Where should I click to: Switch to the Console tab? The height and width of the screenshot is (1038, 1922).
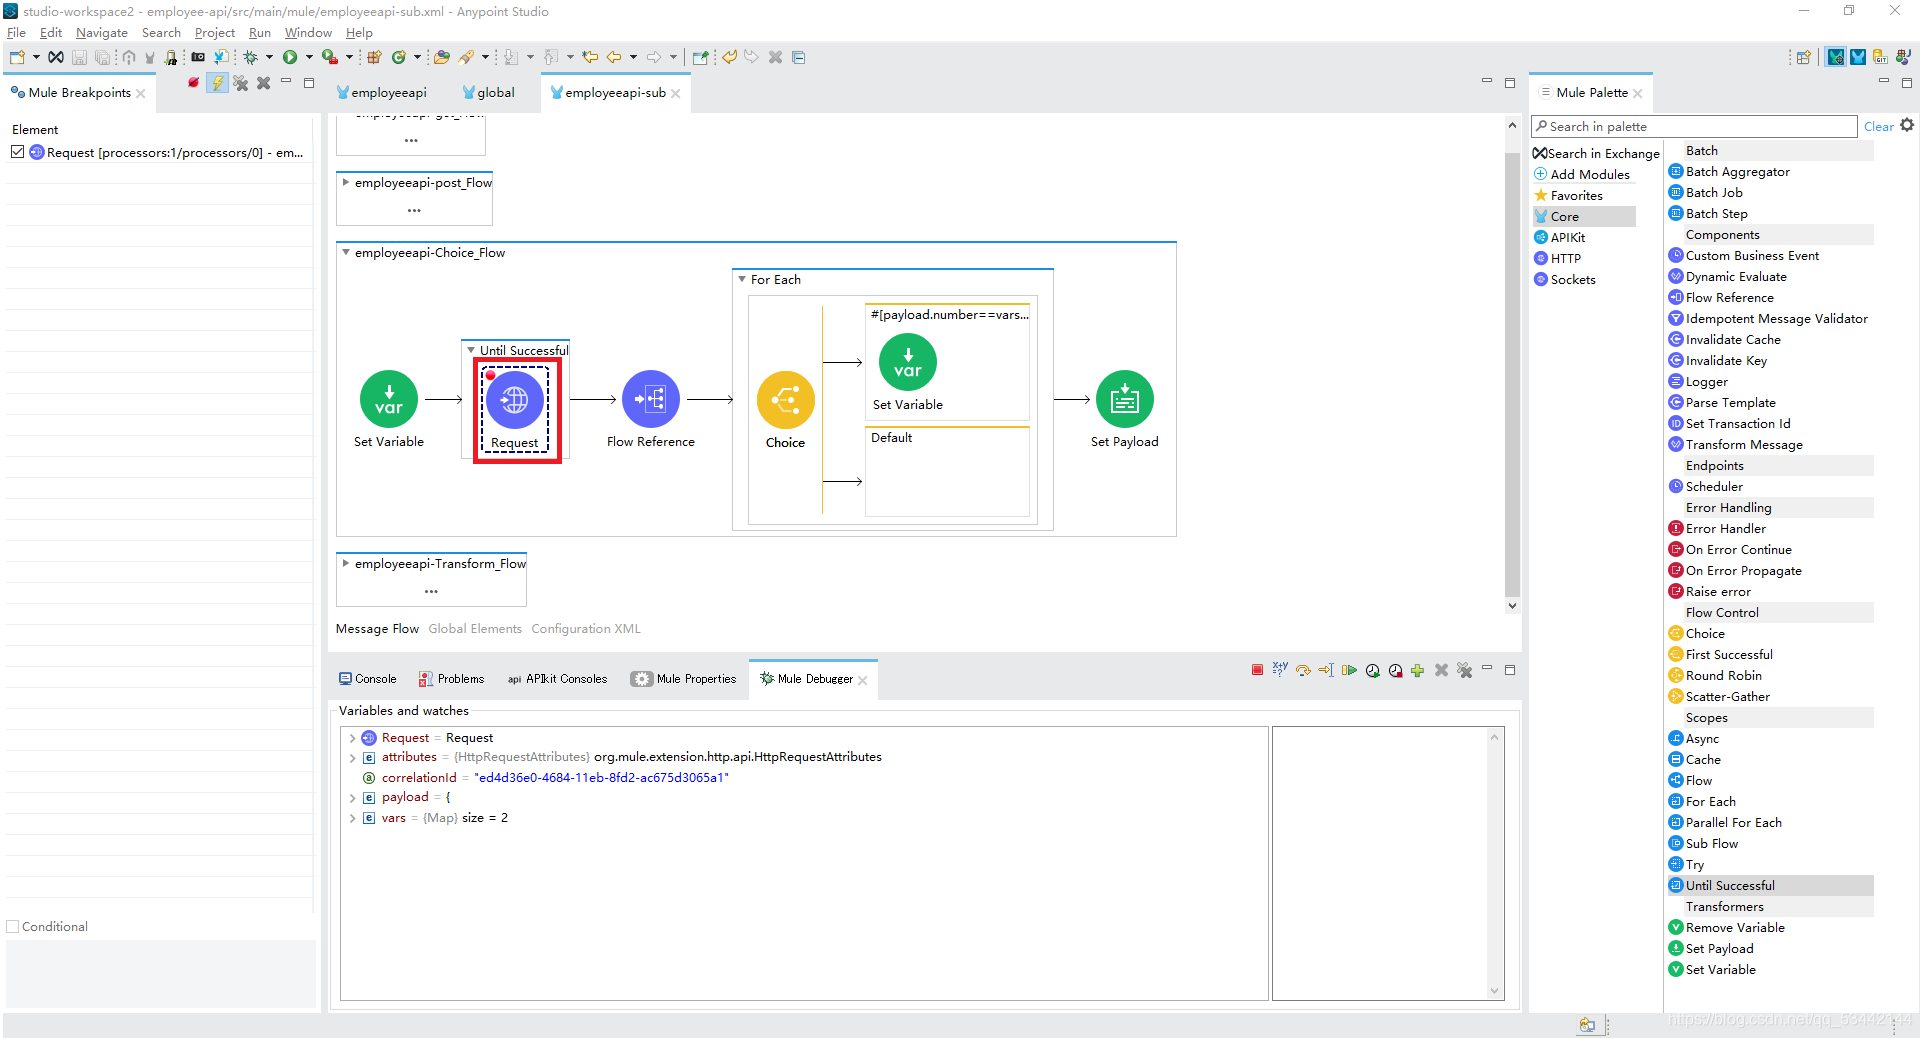click(x=367, y=678)
